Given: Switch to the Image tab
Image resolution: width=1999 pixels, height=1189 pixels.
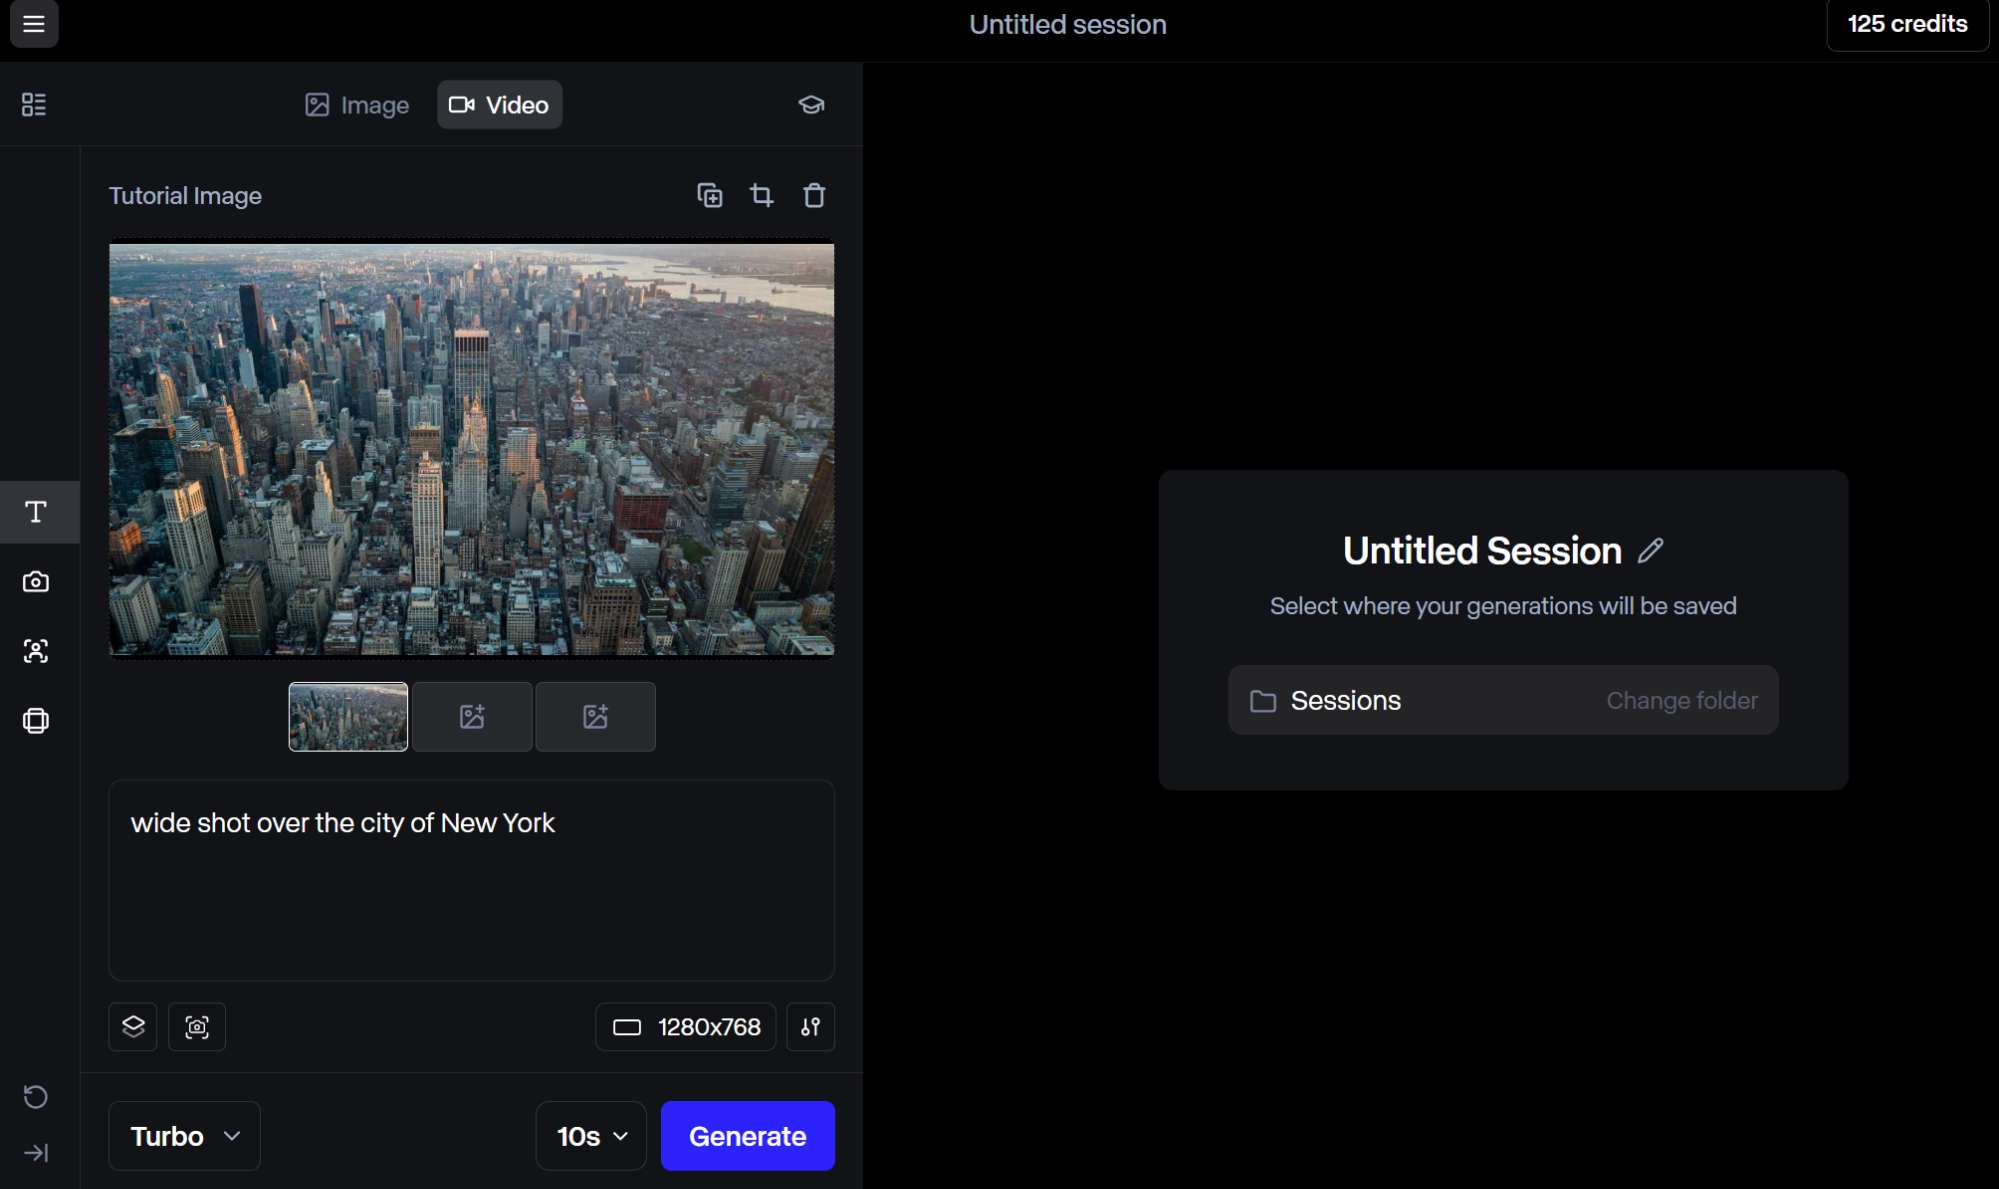Looking at the screenshot, I should click(x=357, y=105).
